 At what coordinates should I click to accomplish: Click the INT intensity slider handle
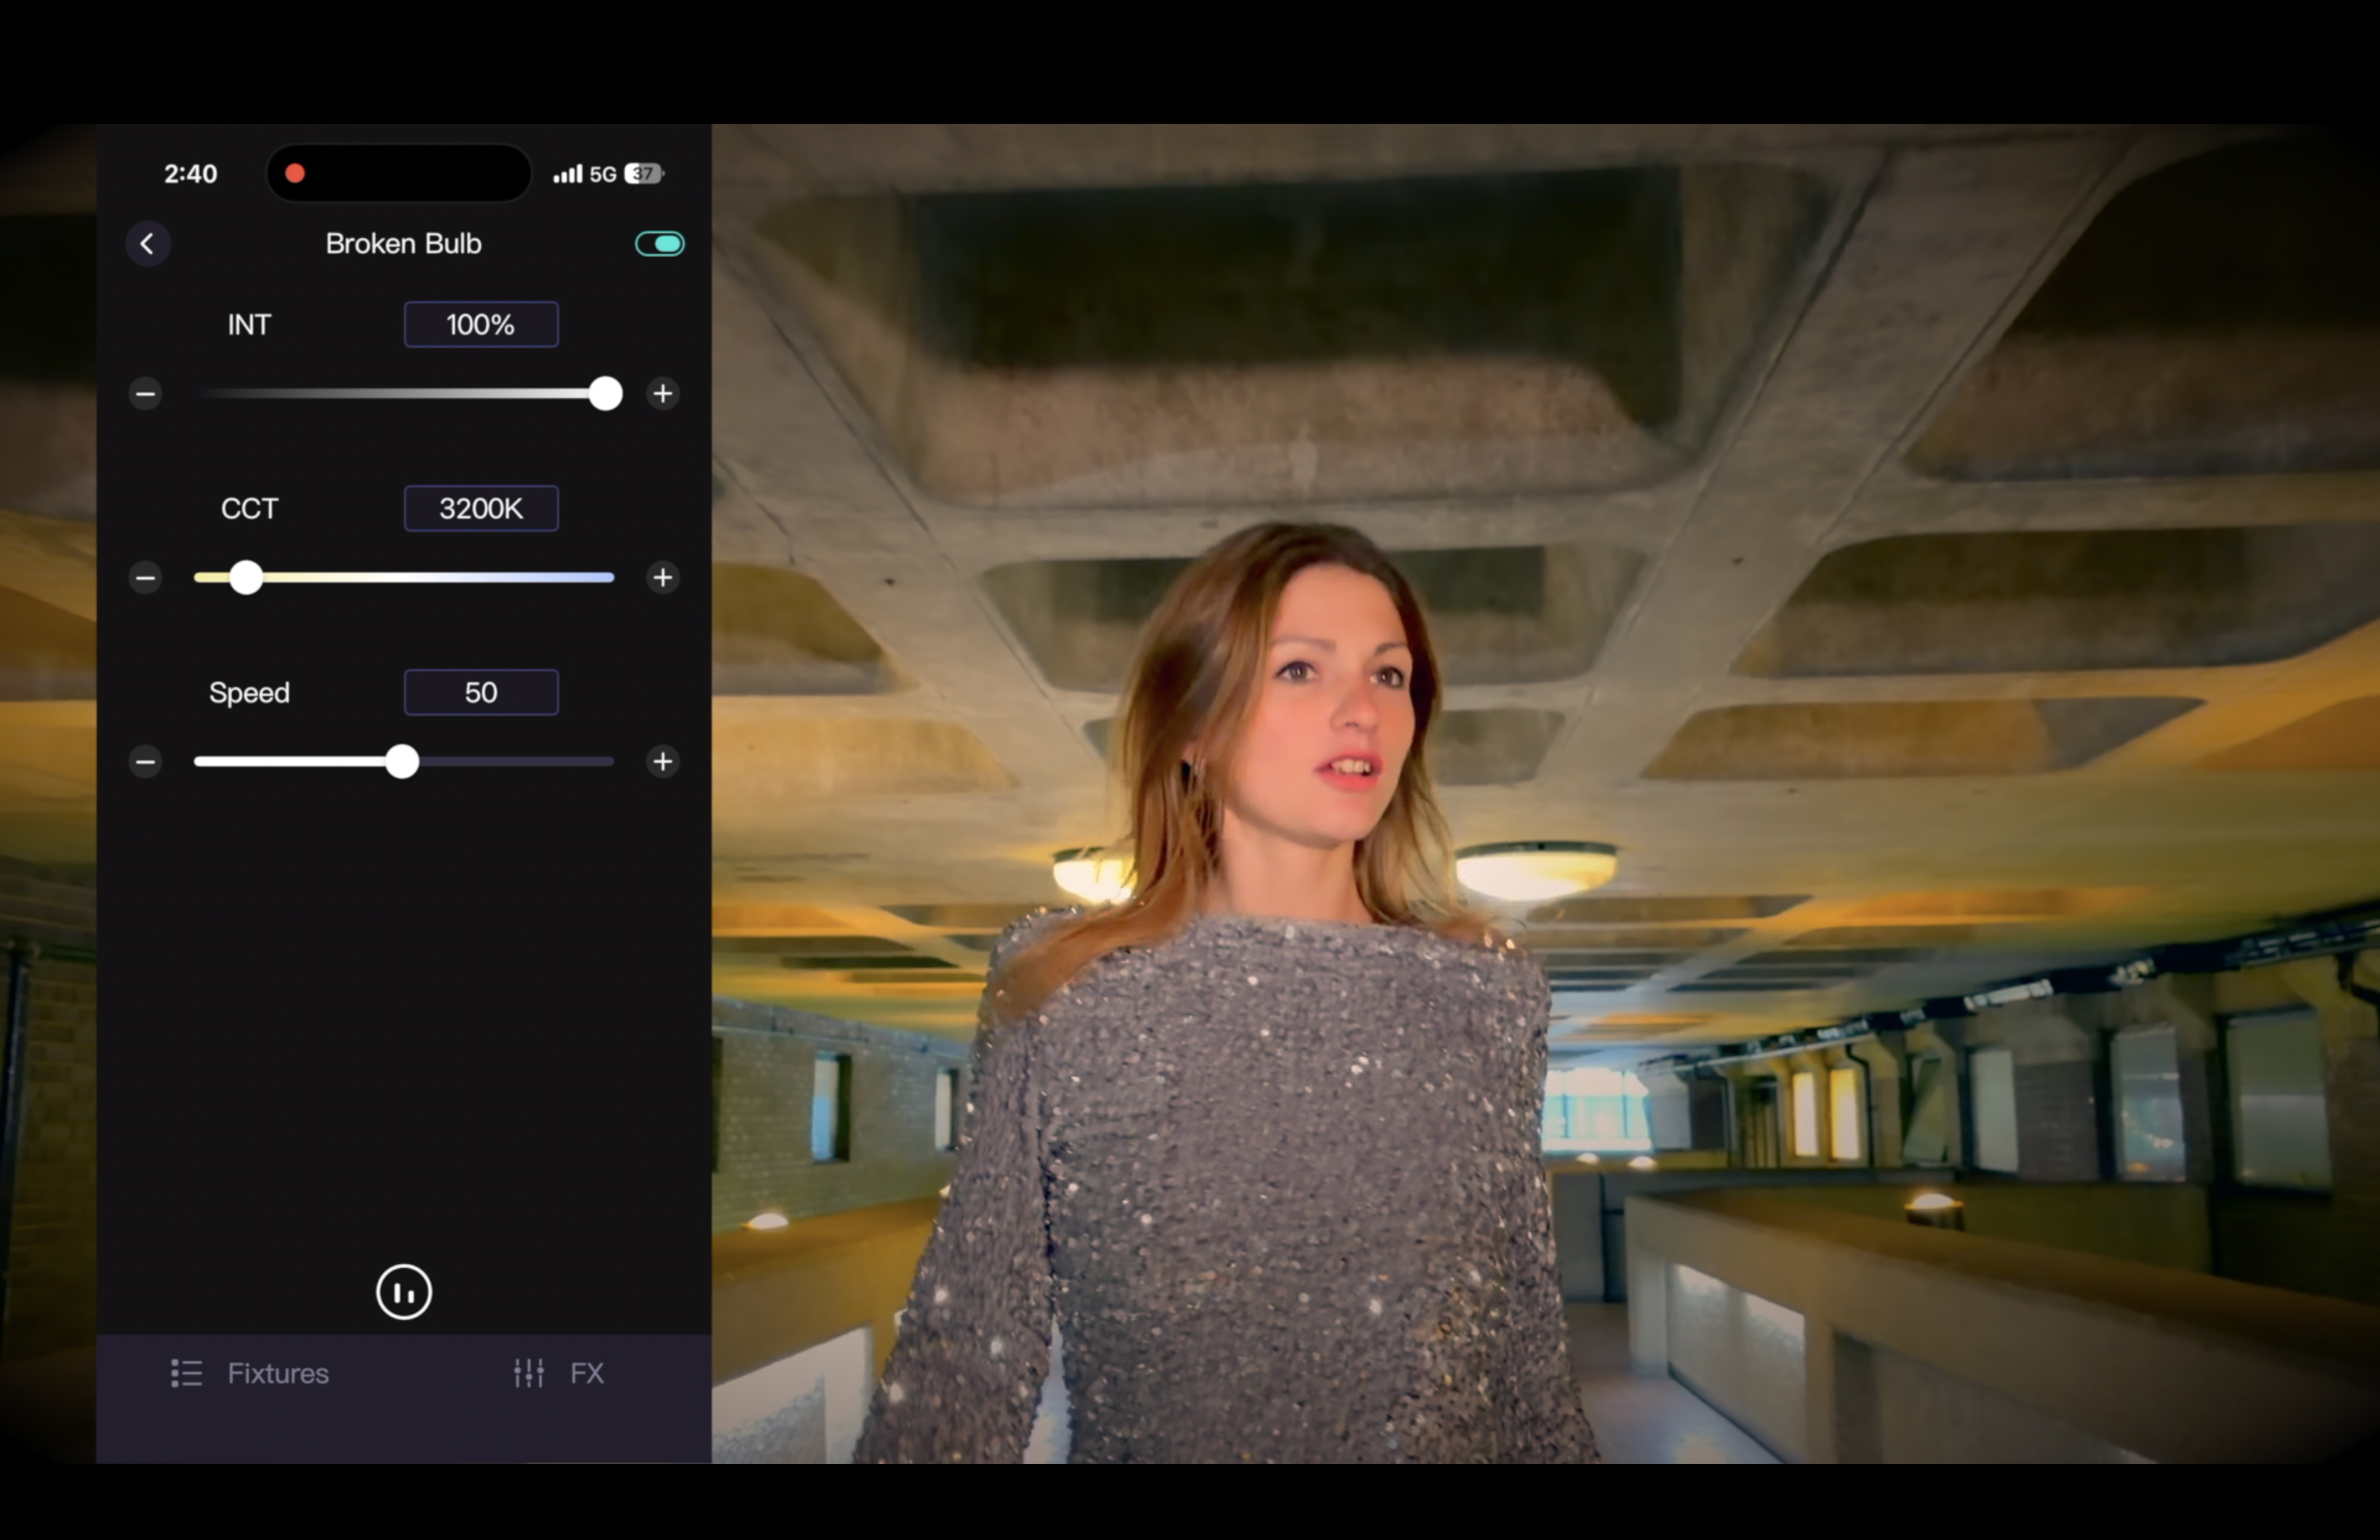click(x=605, y=393)
